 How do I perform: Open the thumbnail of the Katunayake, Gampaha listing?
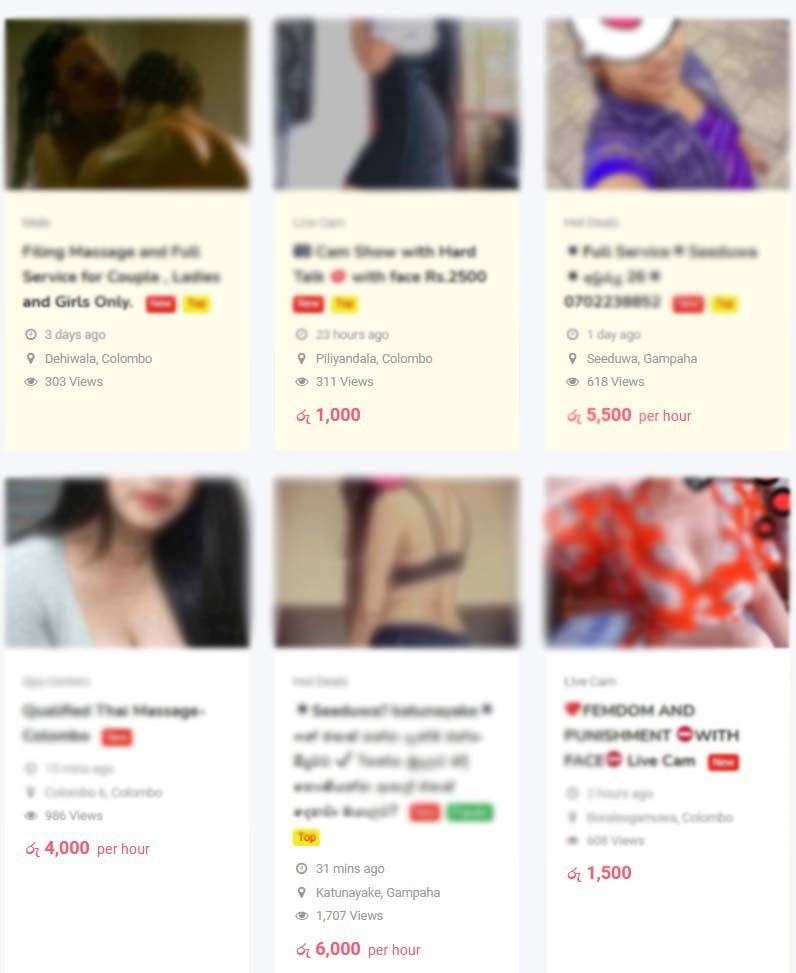pyautogui.click(x=397, y=562)
